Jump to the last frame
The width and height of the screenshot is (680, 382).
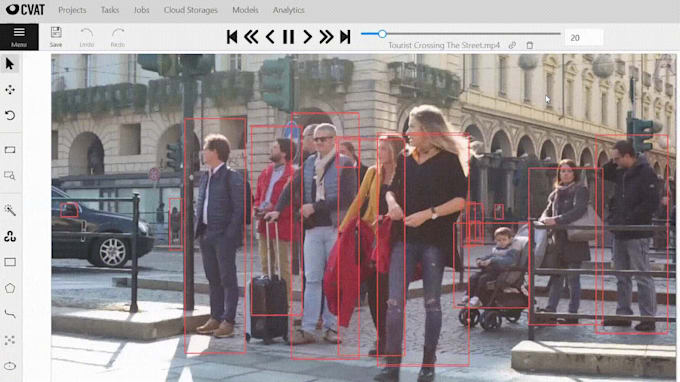(345, 37)
